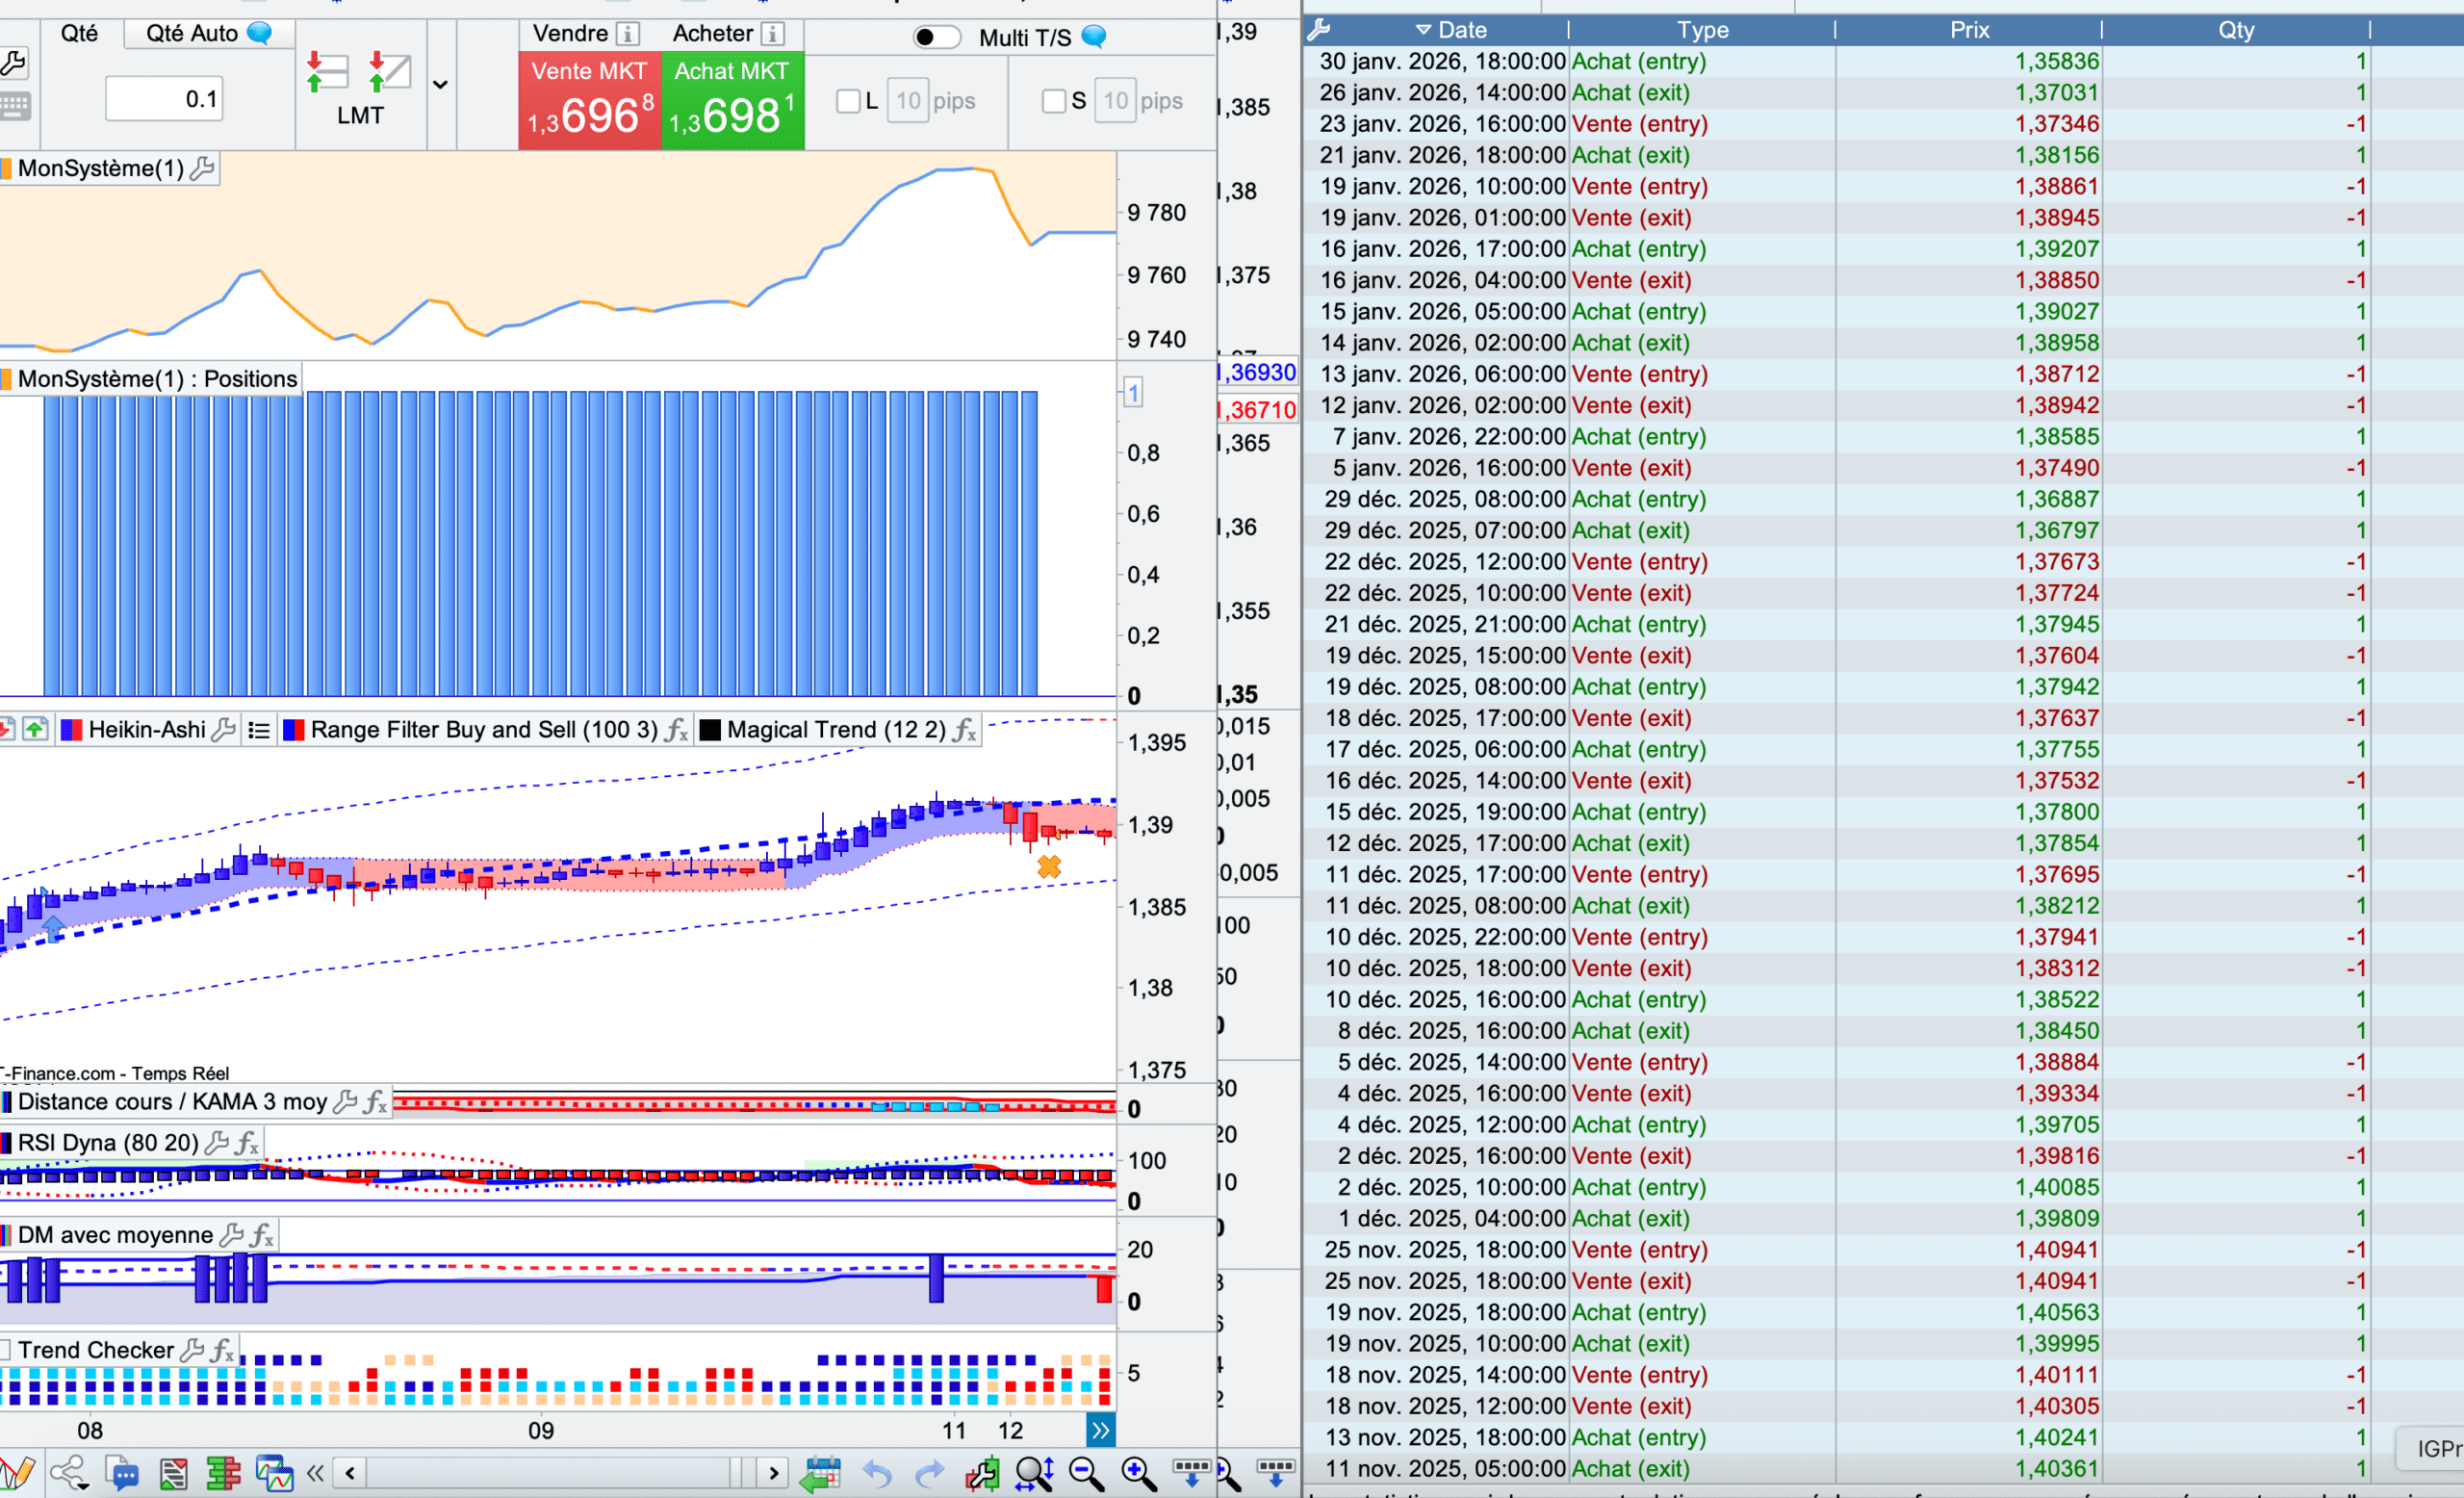2464x1498 pixels.
Task: Jump to latest data double-chevron button
Action: (x=1100, y=1430)
